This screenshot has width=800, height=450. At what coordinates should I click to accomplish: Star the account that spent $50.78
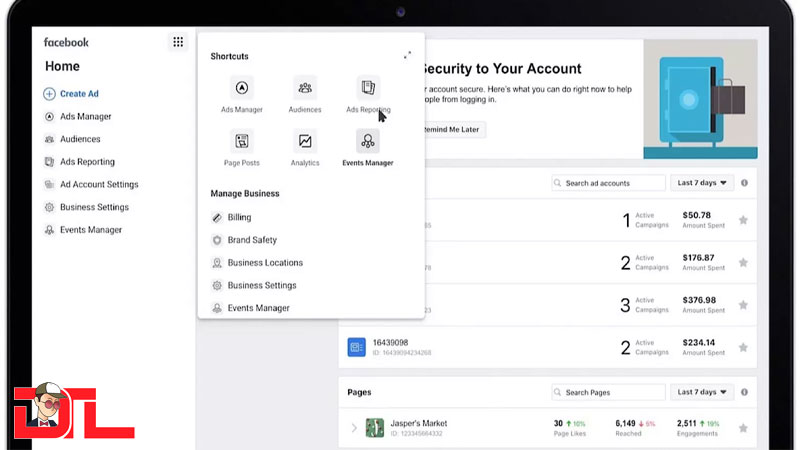tap(743, 220)
